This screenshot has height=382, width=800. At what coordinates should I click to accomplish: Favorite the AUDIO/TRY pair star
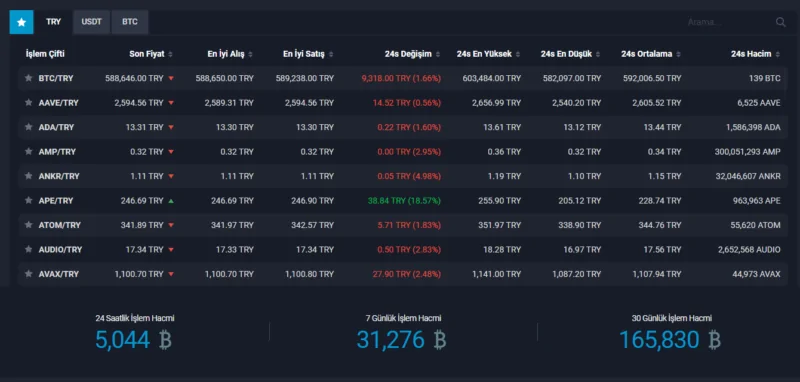tap(29, 250)
